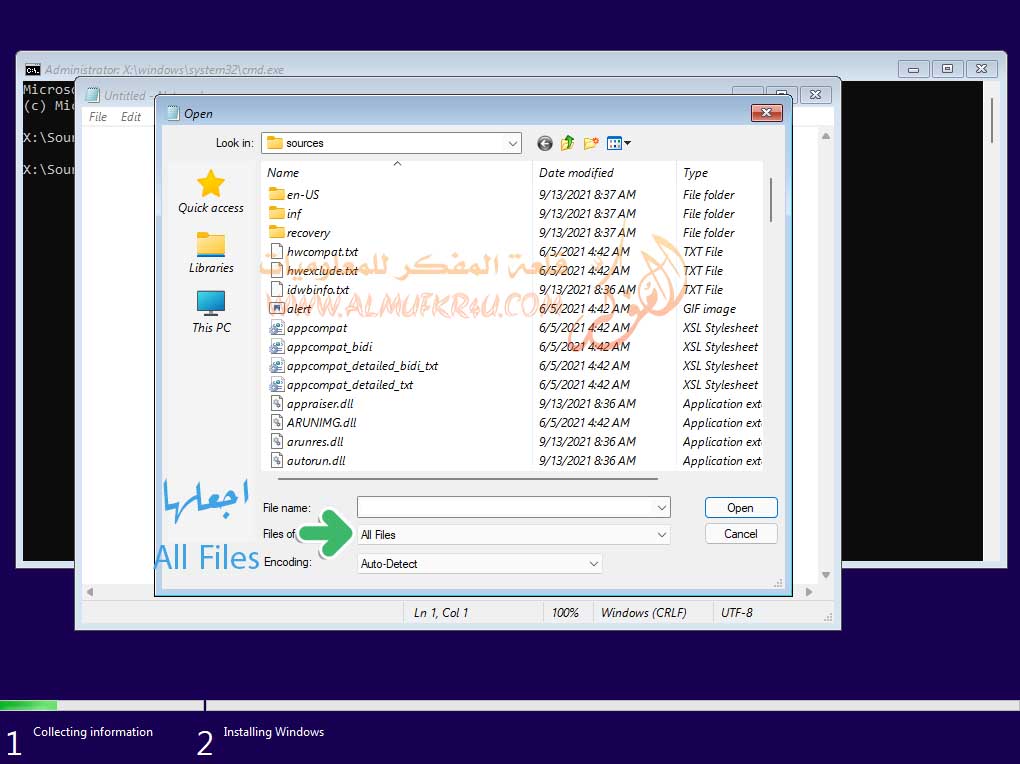This screenshot has height=764, width=1020.
Task: Select Quick access in places bar
Action: (x=211, y=191)
